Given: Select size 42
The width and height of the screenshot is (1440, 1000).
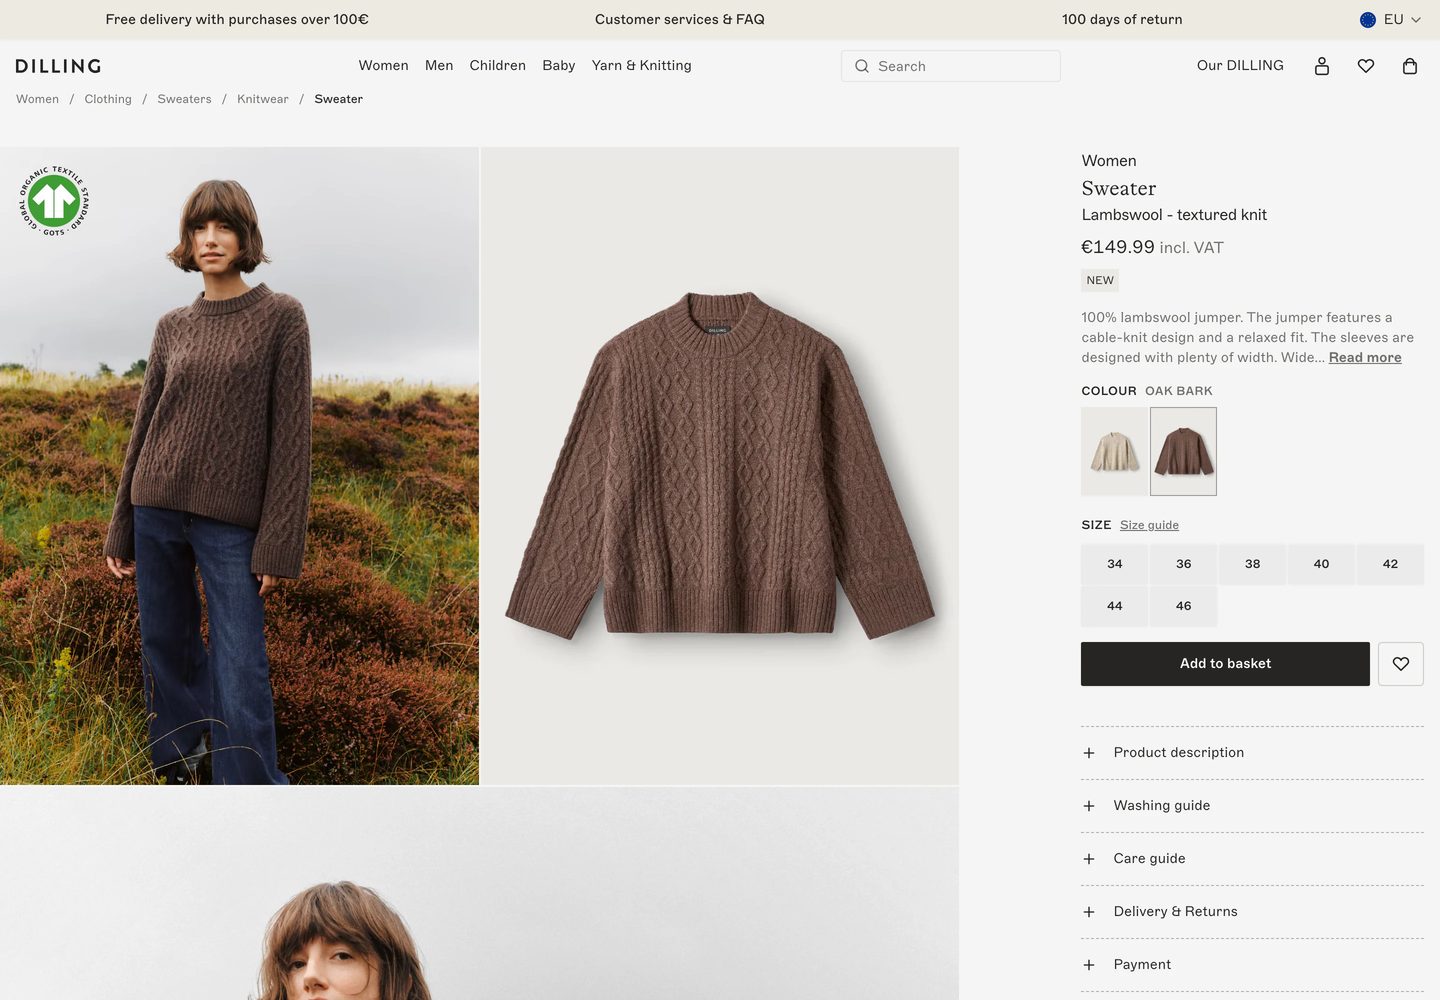Looking at the screenshot, I should click(1391, 564).
